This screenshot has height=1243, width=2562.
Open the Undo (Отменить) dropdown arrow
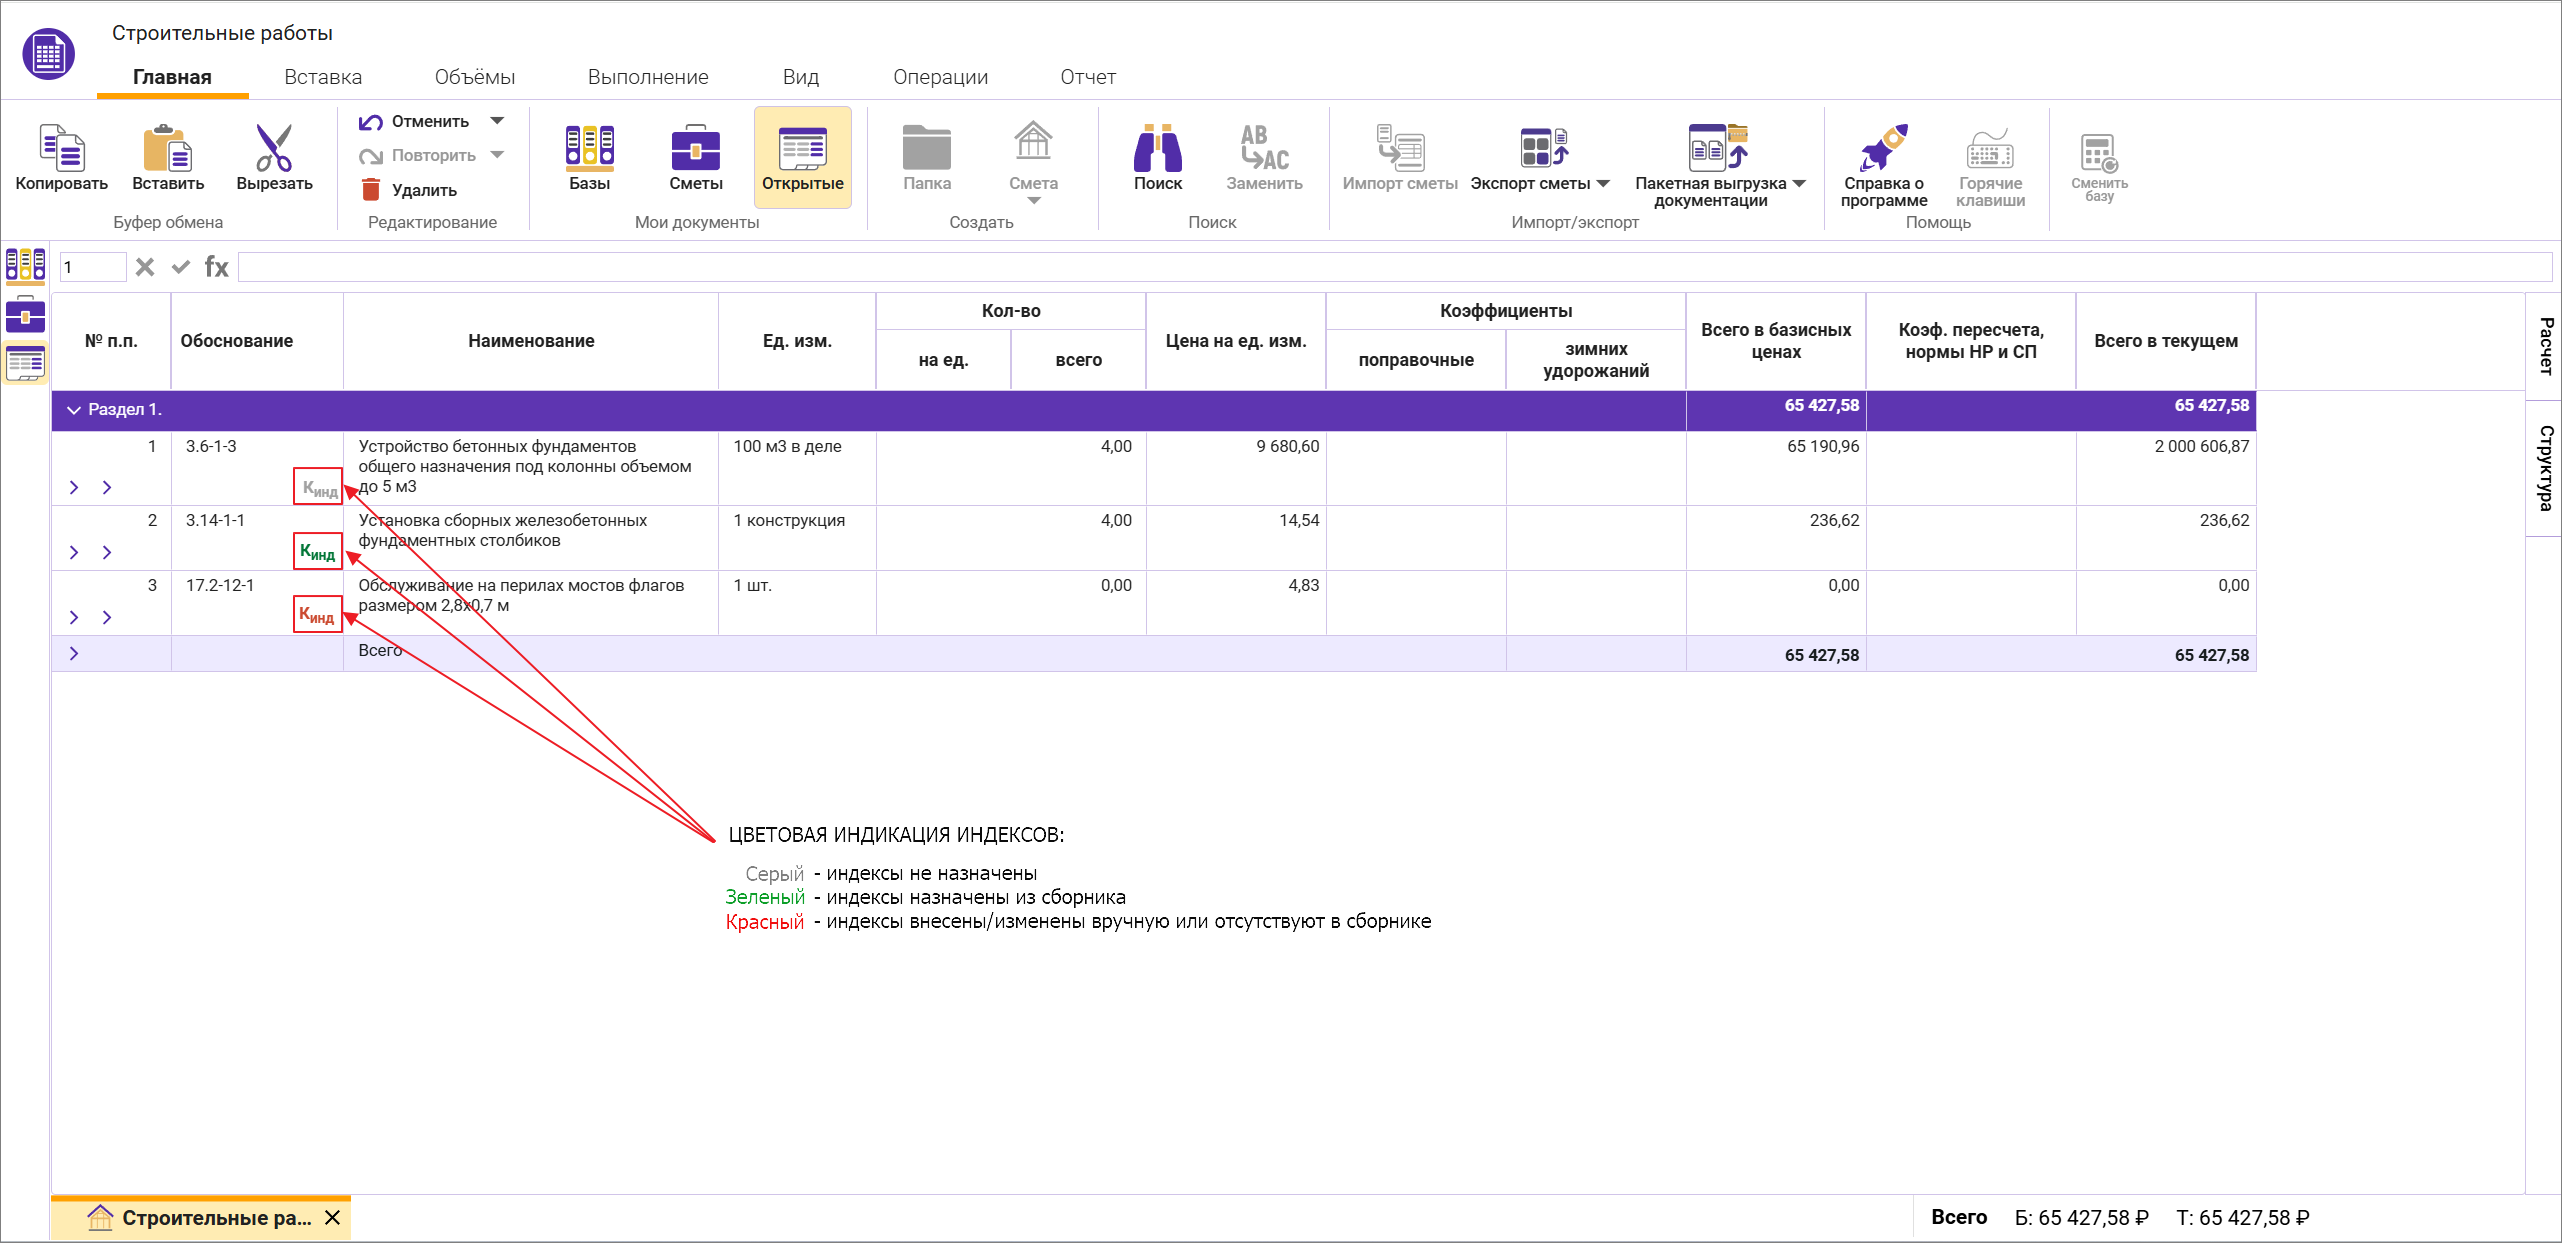pos(497,121)
